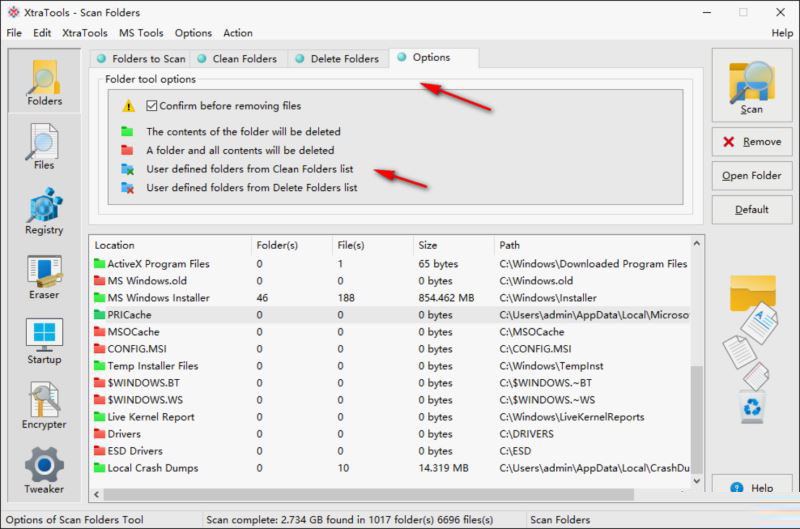Image resolution: width=800 pixels, height=529 pixels.
Task: Open the Help menu in menu bar
Action: pyautogui.click(x=782, y=33)
